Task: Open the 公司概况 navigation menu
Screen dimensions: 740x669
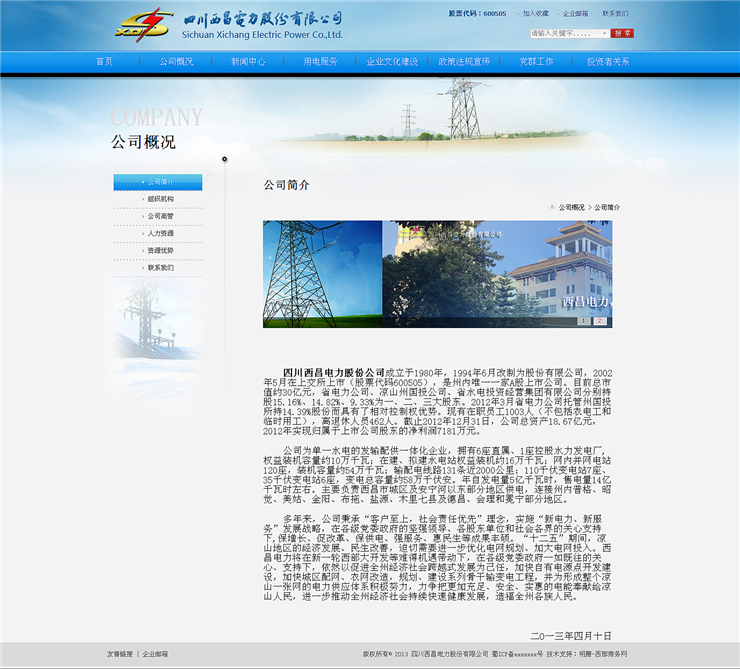Action: 176,61
